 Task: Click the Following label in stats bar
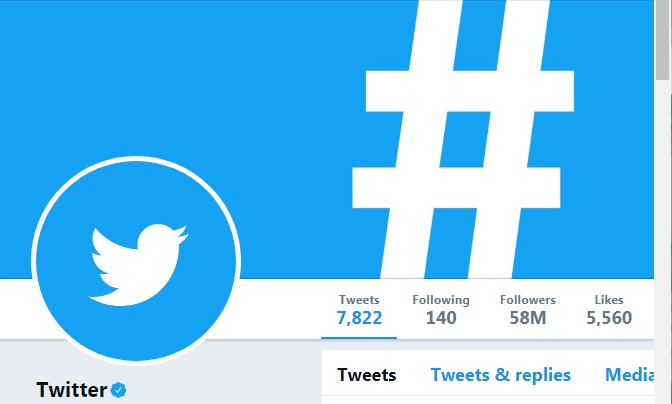point(441,300)
